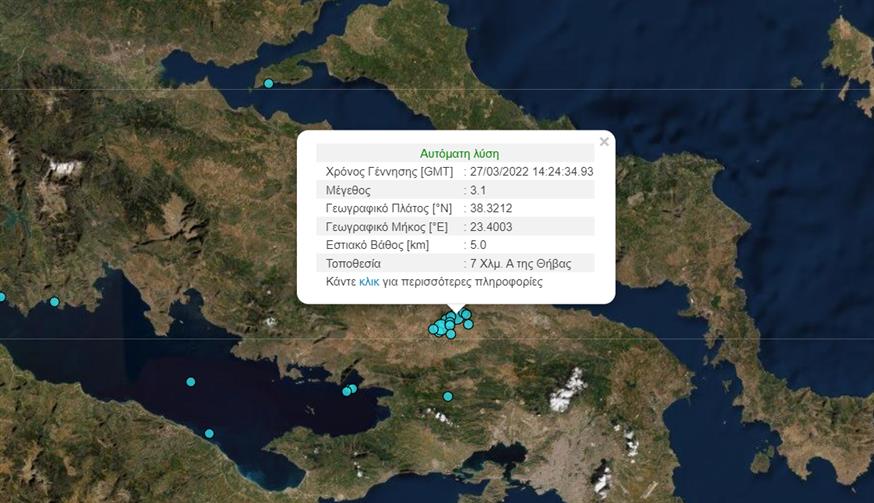Click the latitude value 38.3212
The image size is (874, 503).
(x=491, y=208)
